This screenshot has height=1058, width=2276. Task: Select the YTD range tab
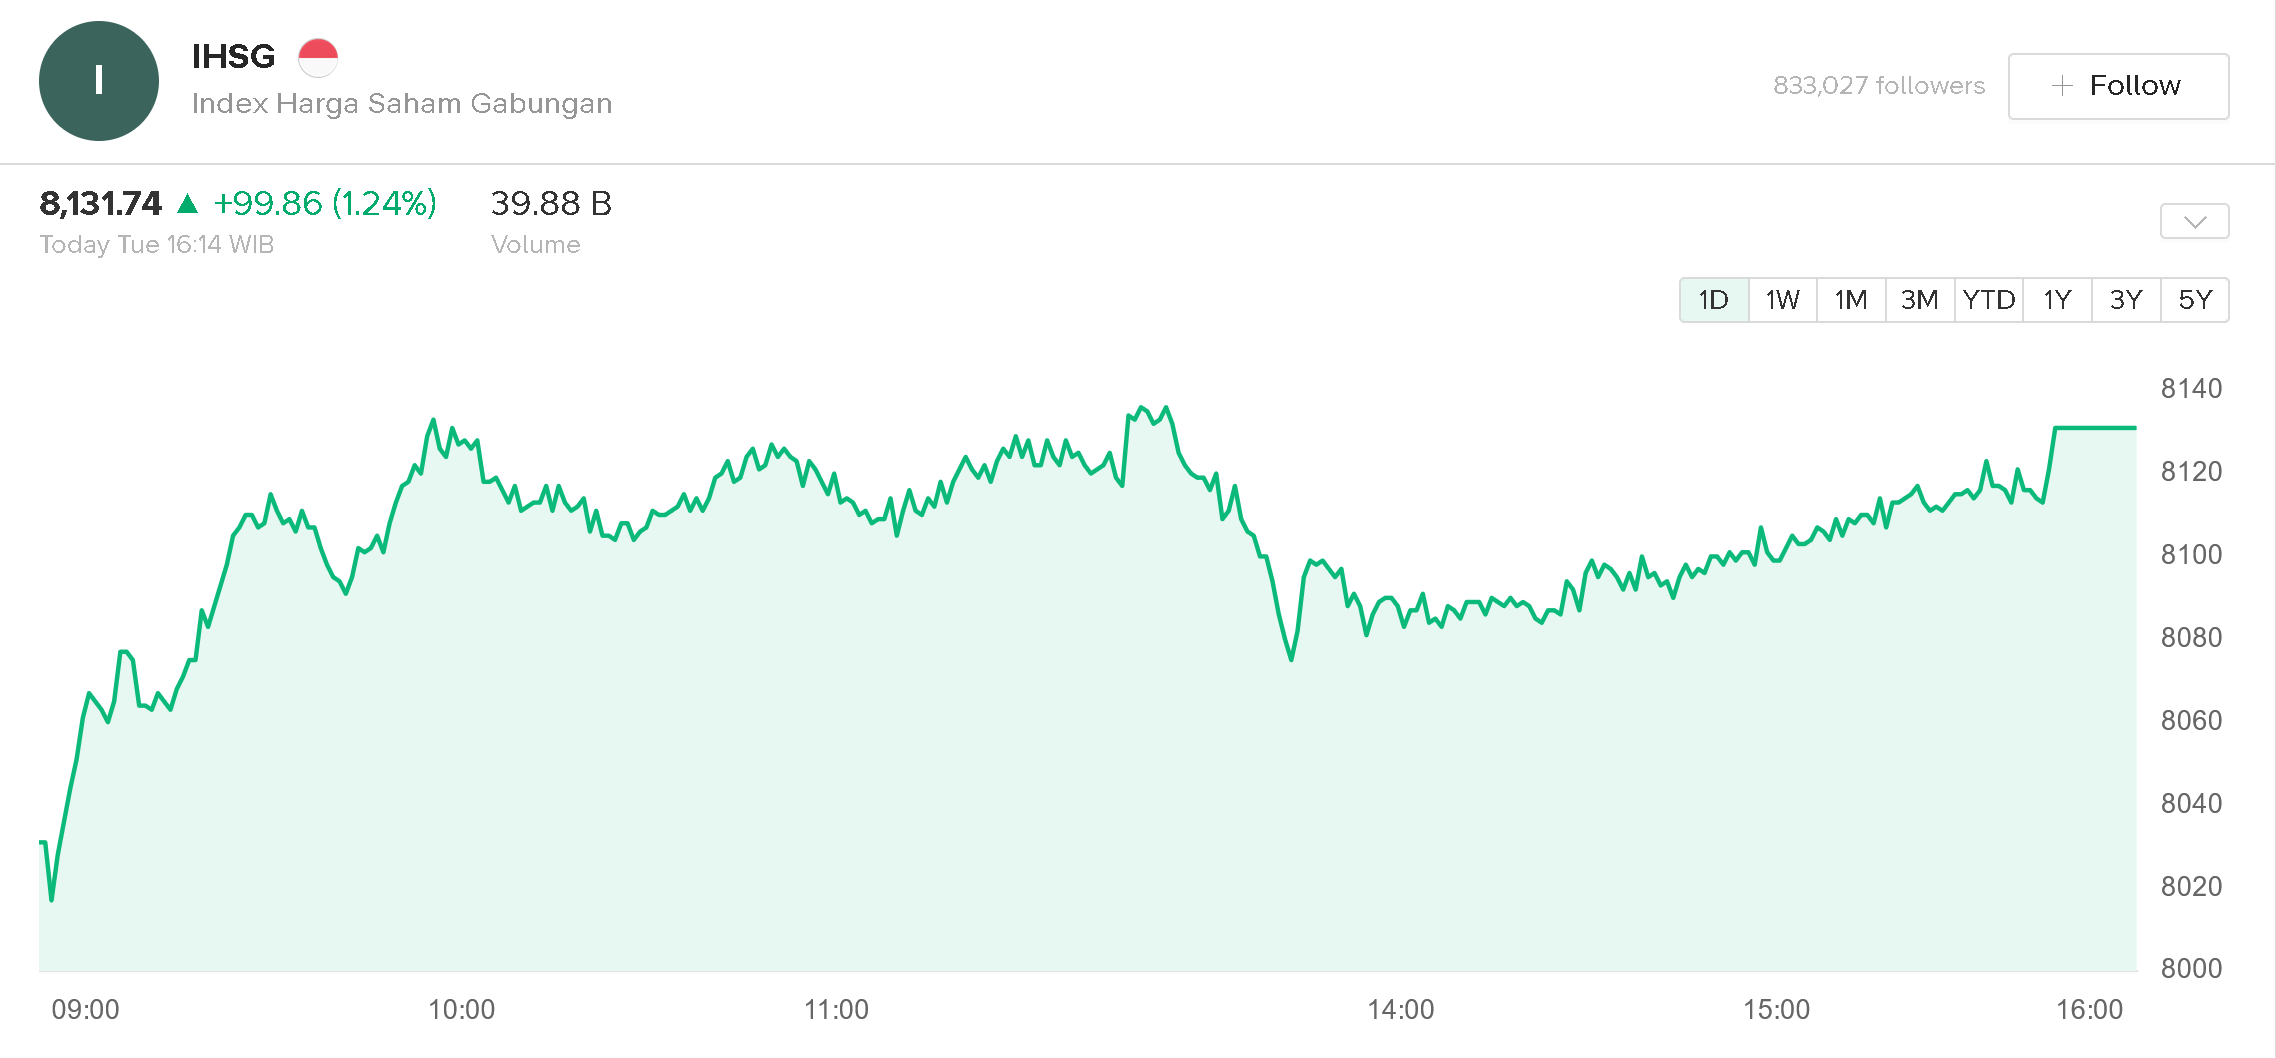(x=1988, y=300)
